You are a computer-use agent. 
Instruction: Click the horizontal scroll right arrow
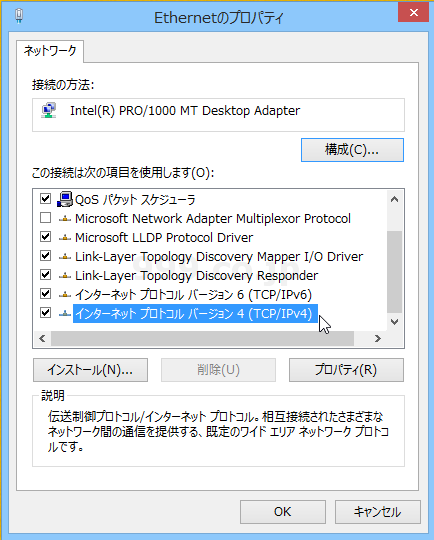[378, 339]
